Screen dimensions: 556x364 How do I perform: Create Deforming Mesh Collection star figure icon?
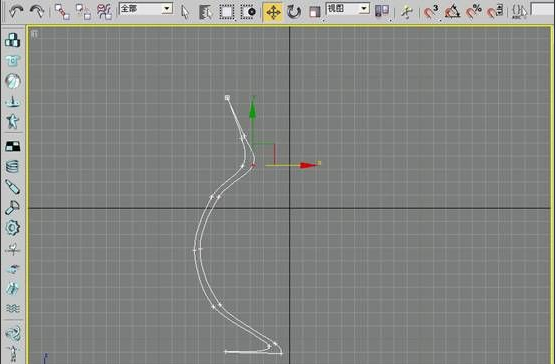click(x=12, y=122)
